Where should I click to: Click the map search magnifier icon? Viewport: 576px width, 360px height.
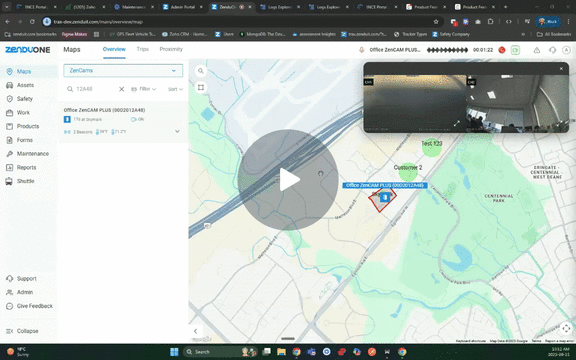pyautogui.click(x=201, y=71)
